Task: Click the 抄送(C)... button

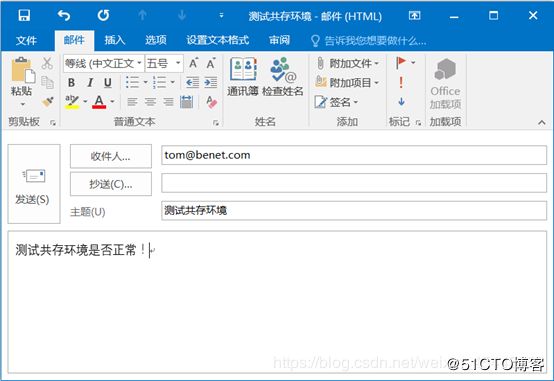Action: 111,184
